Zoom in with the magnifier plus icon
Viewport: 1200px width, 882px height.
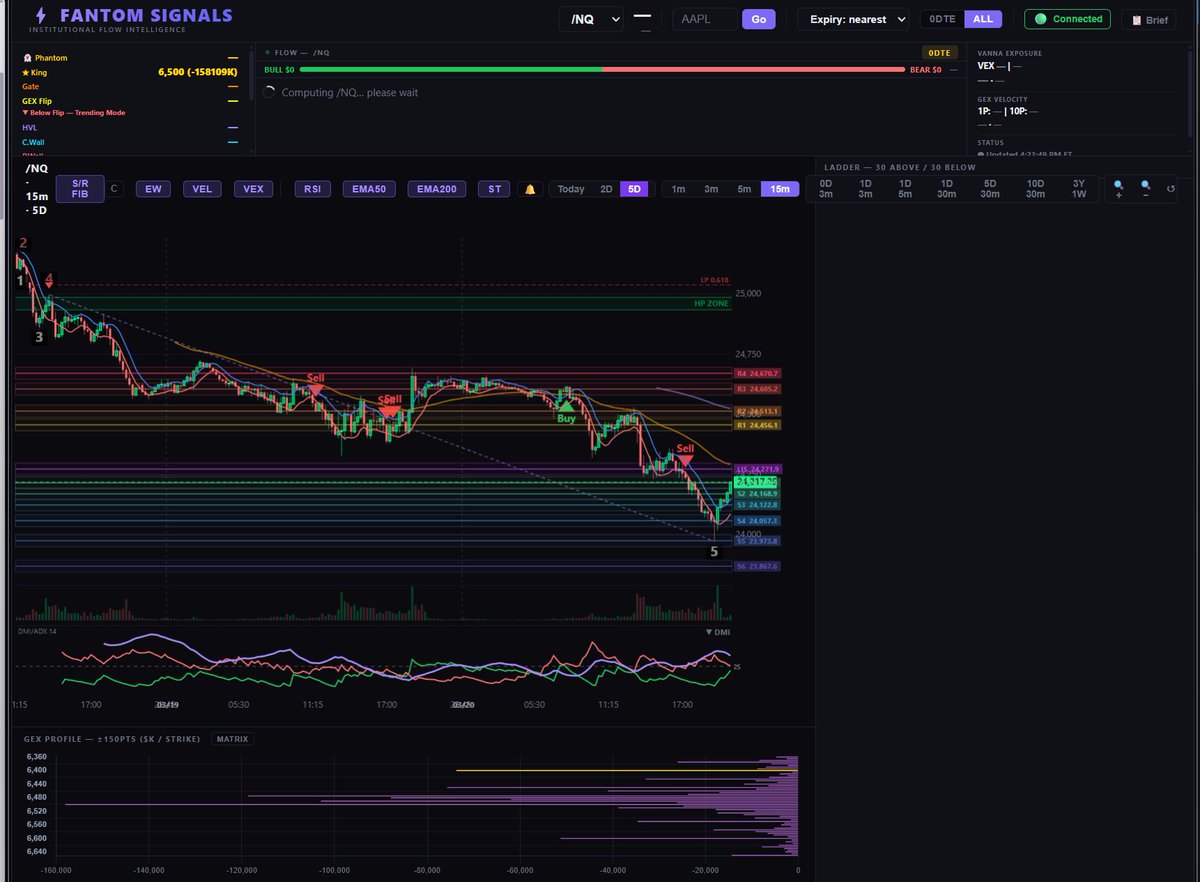click(1119, 188)
